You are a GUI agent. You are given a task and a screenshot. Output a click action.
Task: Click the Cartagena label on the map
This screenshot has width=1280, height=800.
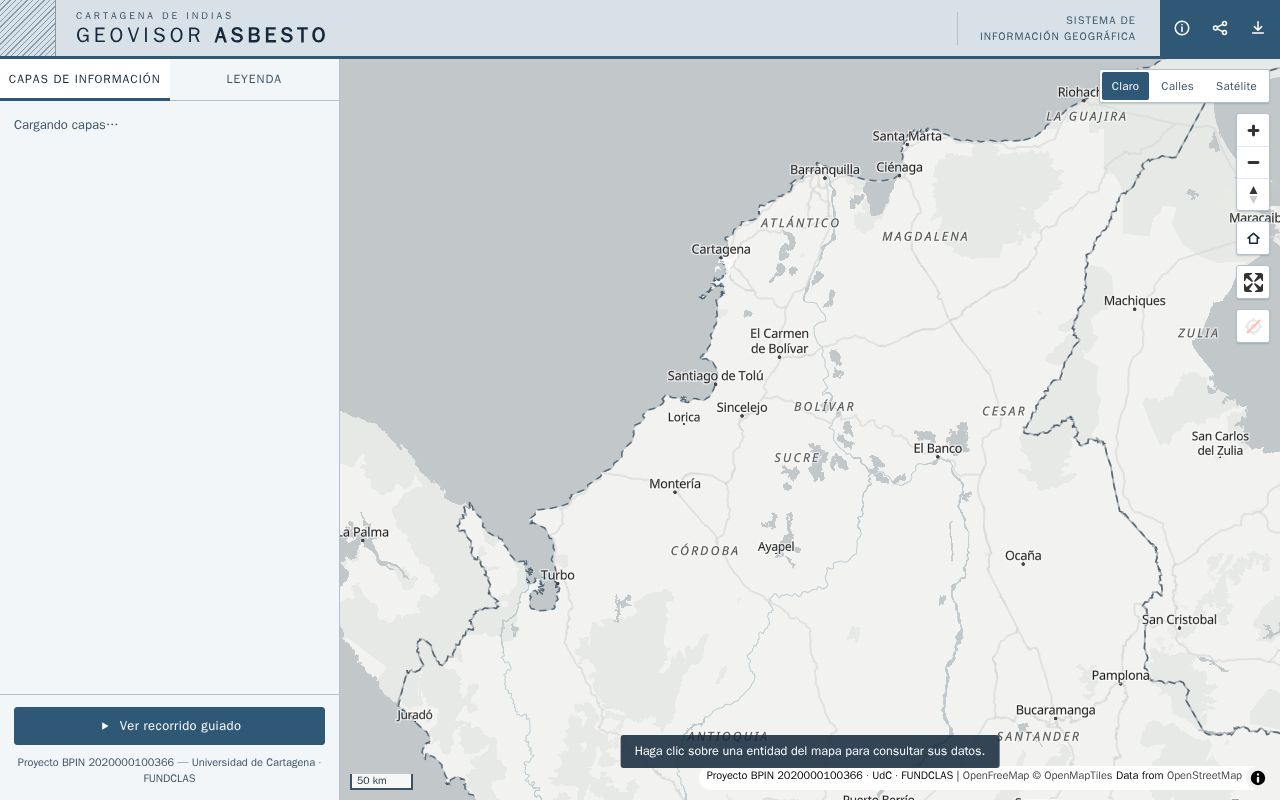[x=721, y=249]
